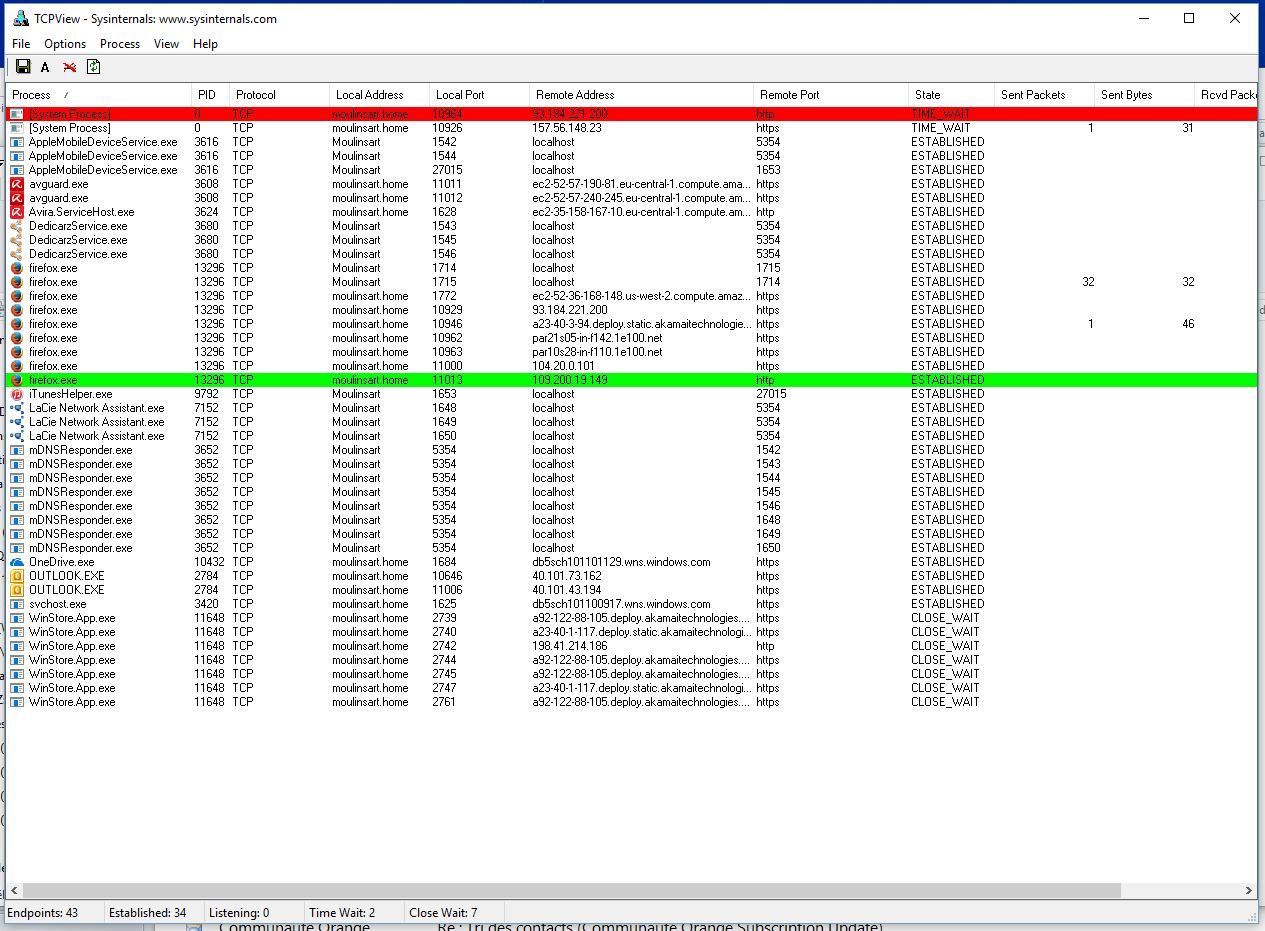Sort by the Sent Packets column header

point(1044,95)
